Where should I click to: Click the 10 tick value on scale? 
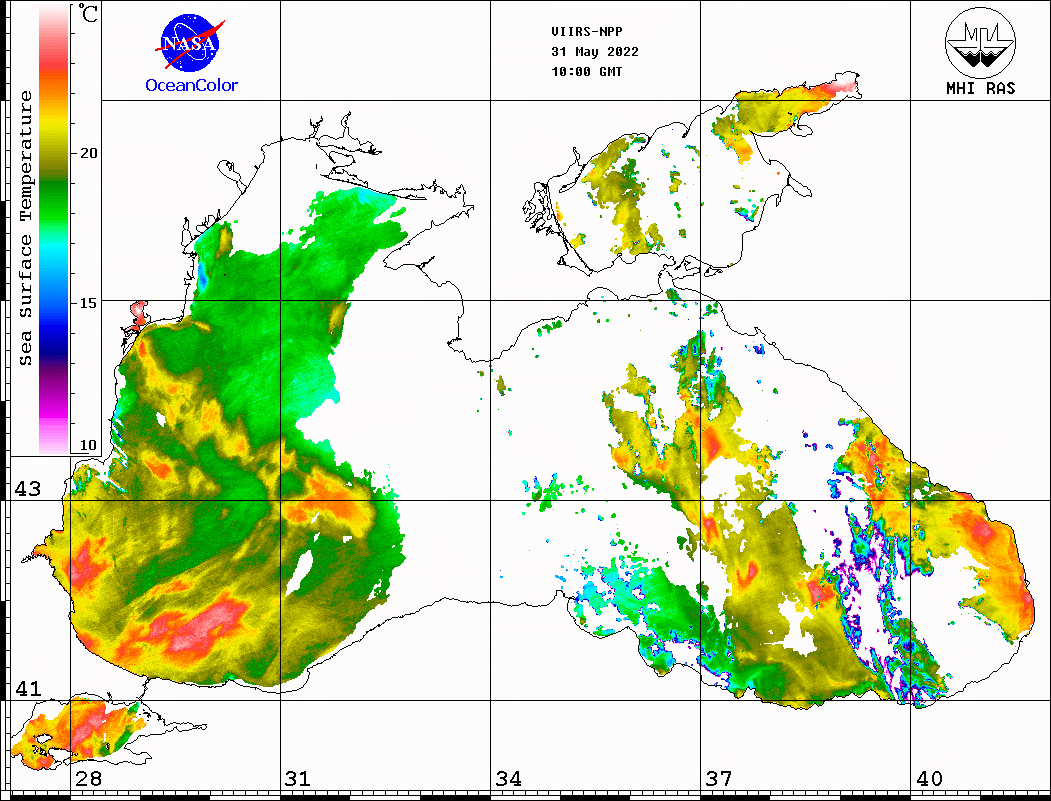(88, 445)
